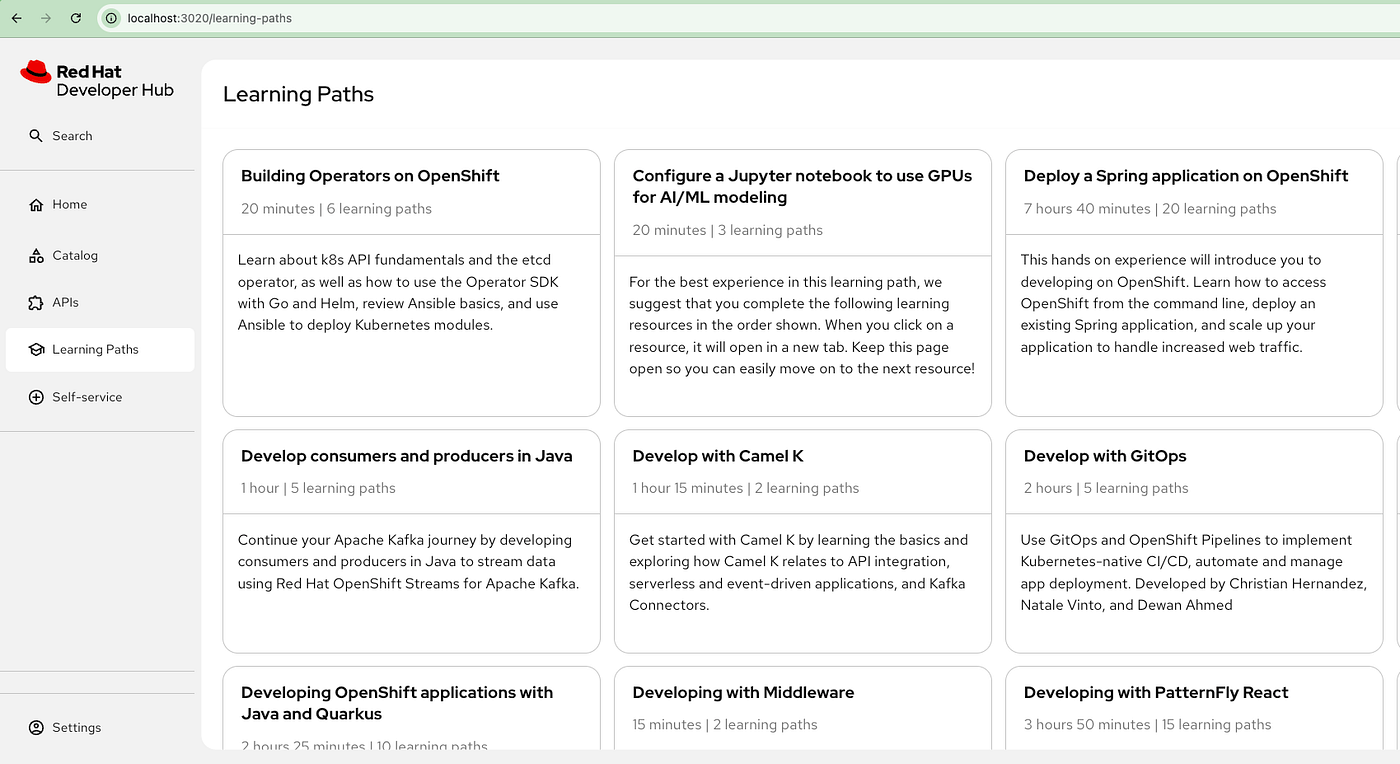Click the Red Hat fedora logo

36,71
